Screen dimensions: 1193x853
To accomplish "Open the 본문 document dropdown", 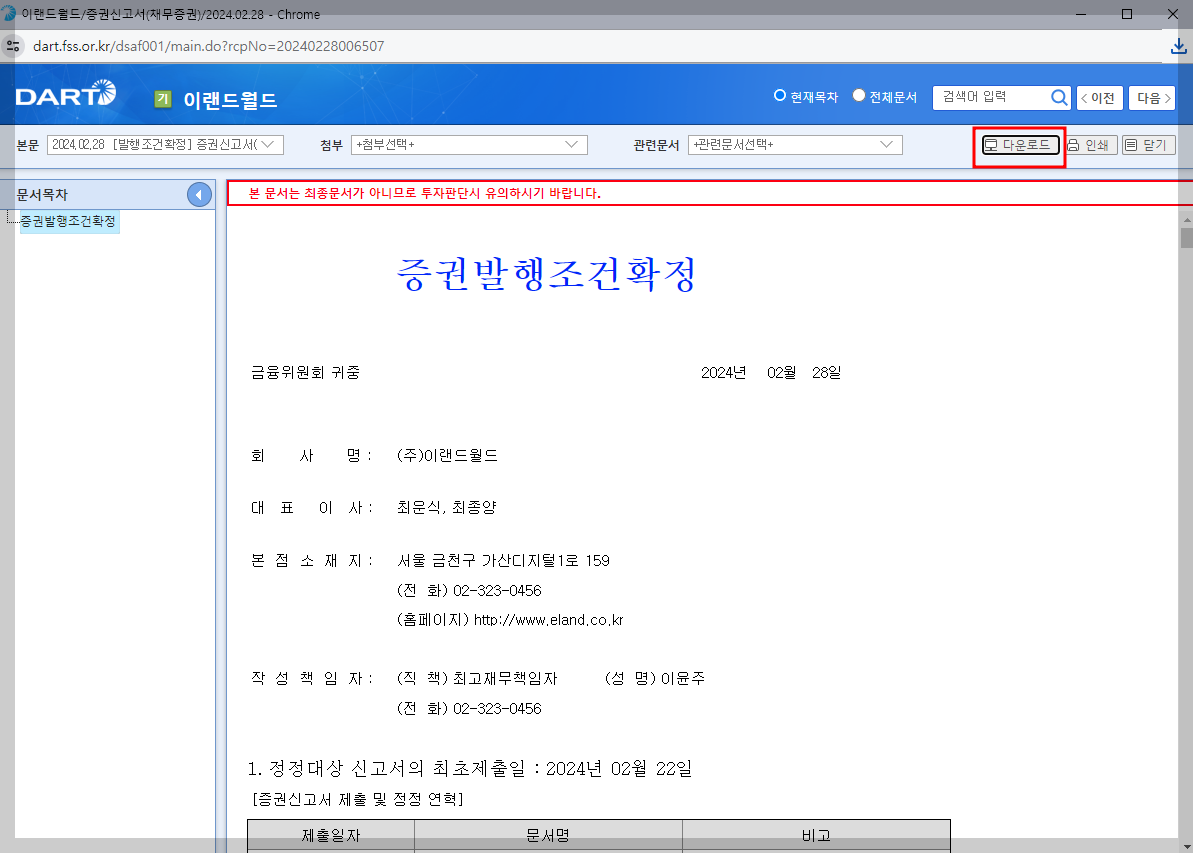I will [165, 145].
